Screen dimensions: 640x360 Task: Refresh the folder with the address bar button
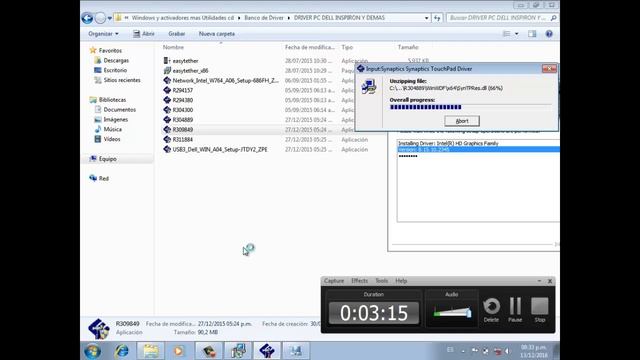click(437, 18)
